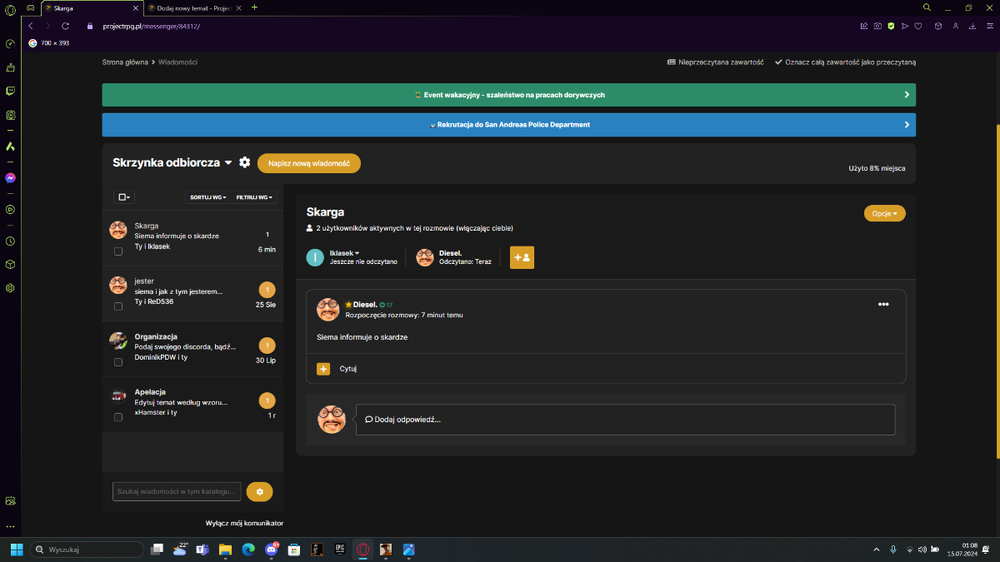The image size is (1000, 562).
Task: Click the padlock site info icon
Action: [90, 26]
